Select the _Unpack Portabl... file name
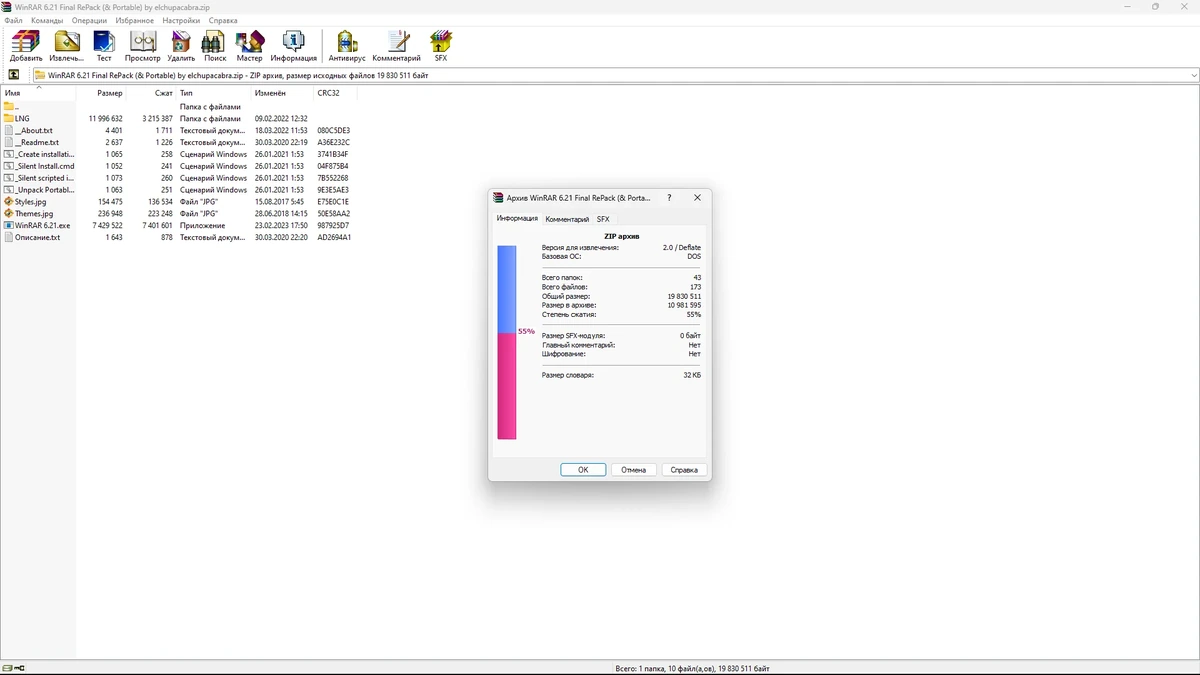The height and width of the screenshot is (675, 1200). click(x=44, y=190)
